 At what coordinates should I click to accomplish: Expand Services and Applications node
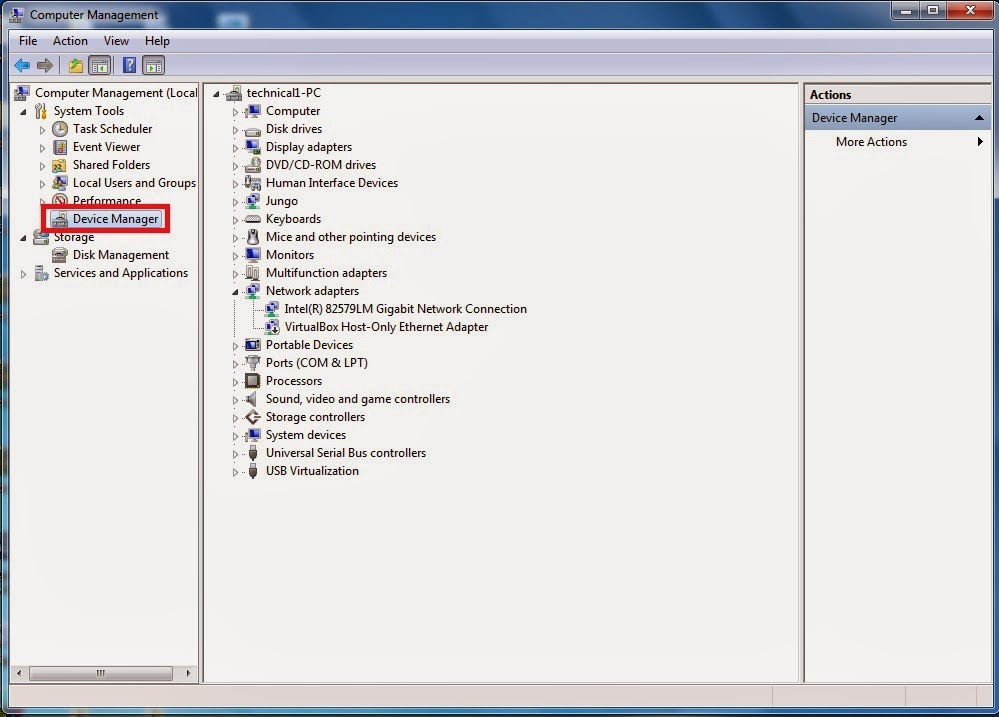[24, 274]
